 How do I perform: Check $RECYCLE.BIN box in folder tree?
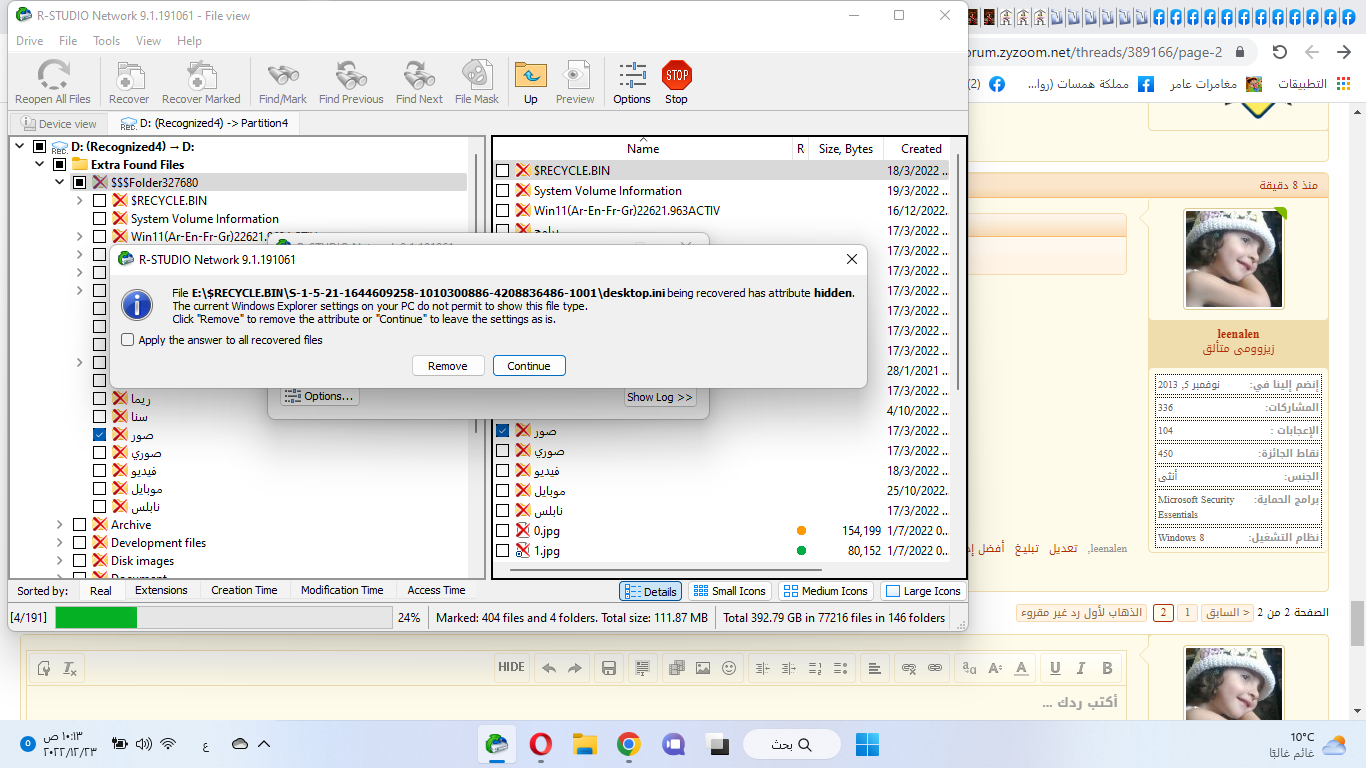[99, 201]
